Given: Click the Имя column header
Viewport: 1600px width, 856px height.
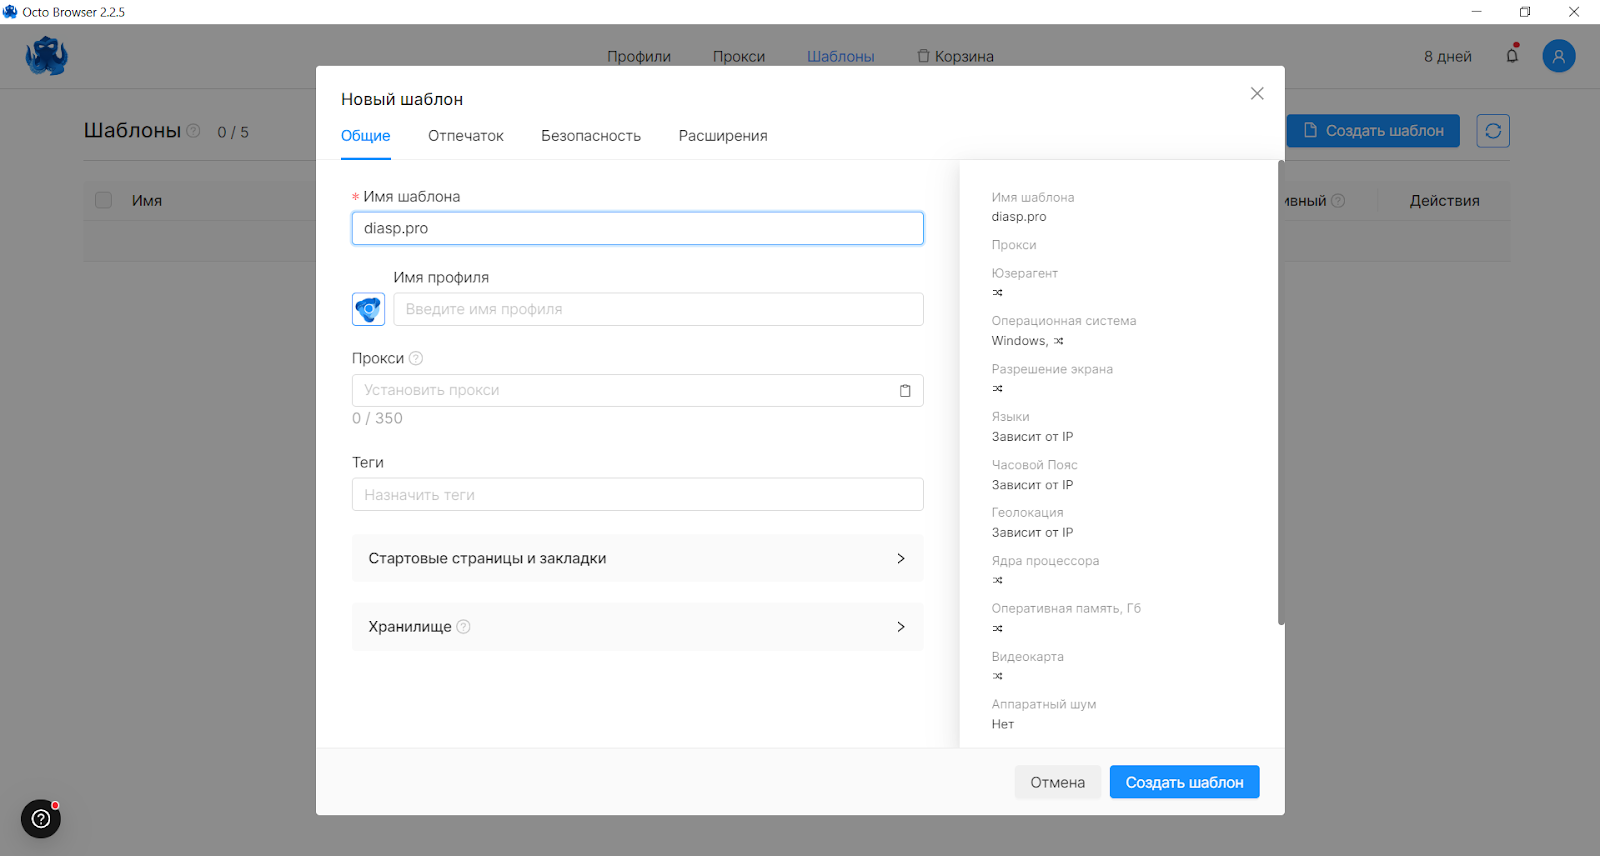Looking at the screenshot, I should [x=147, y=201].
